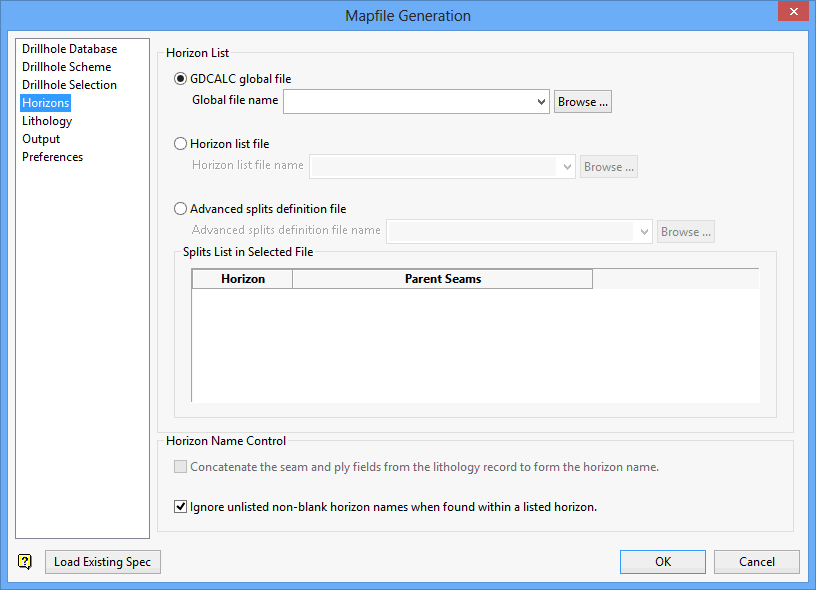Navigate to the Output section

pos(41,139)
